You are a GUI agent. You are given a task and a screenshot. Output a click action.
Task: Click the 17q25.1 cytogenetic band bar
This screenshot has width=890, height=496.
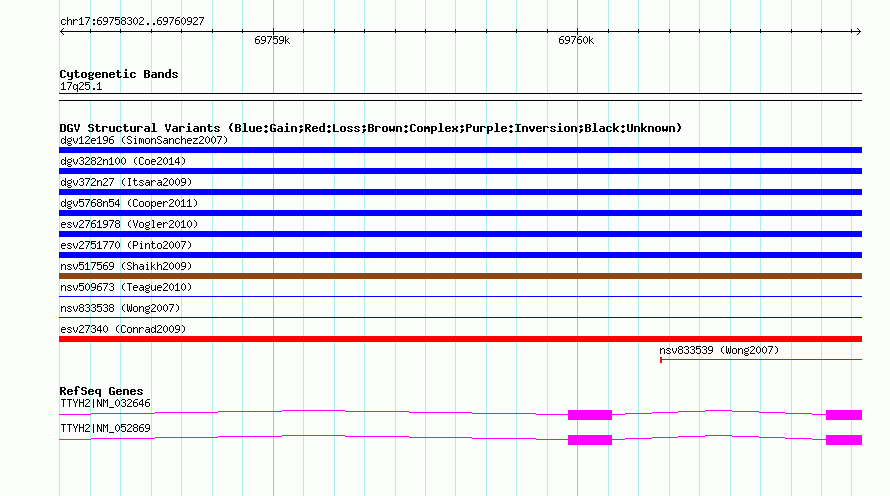point(460,97)
